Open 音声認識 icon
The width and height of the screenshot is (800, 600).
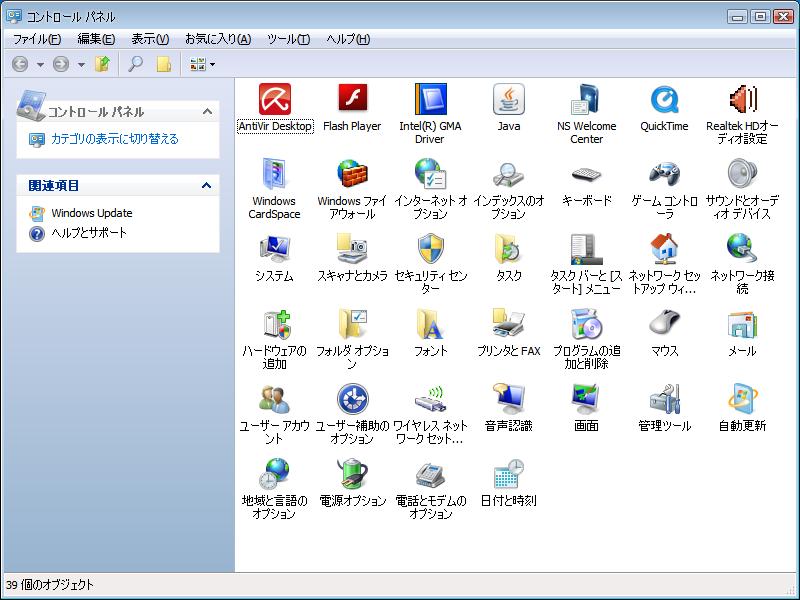point(509,399)
